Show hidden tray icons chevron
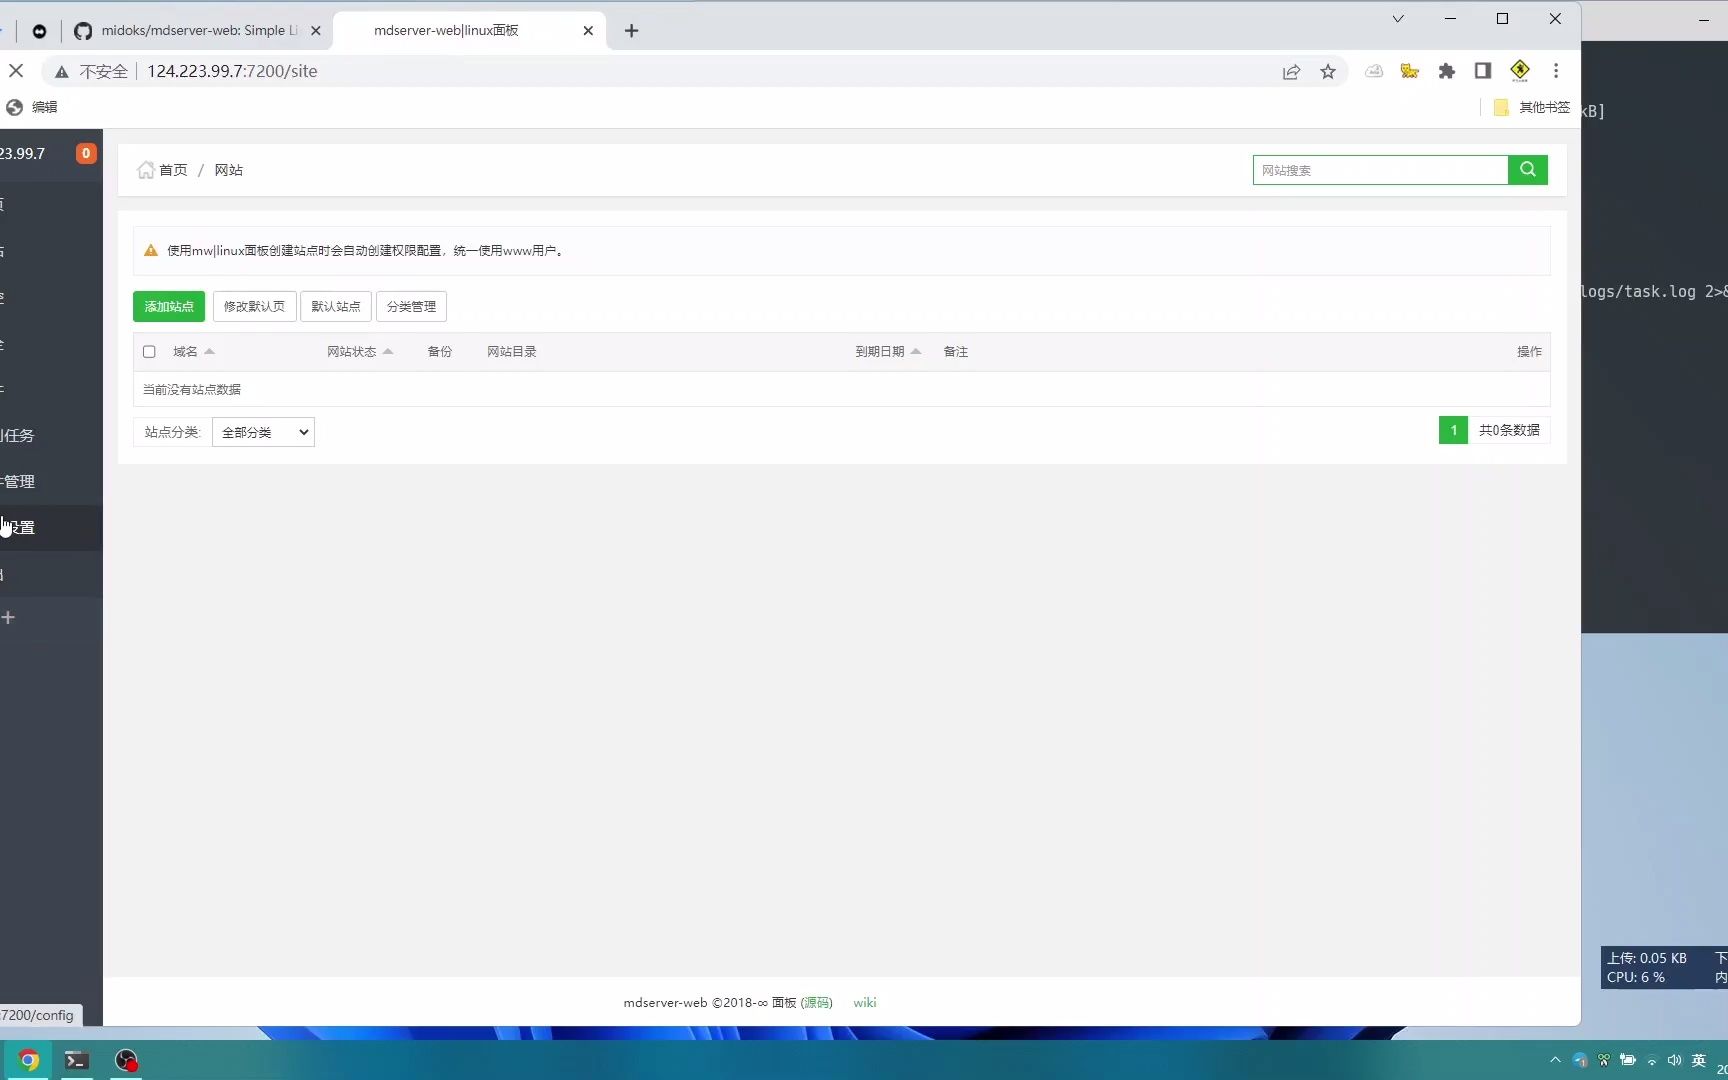 click(1555, 1060)
